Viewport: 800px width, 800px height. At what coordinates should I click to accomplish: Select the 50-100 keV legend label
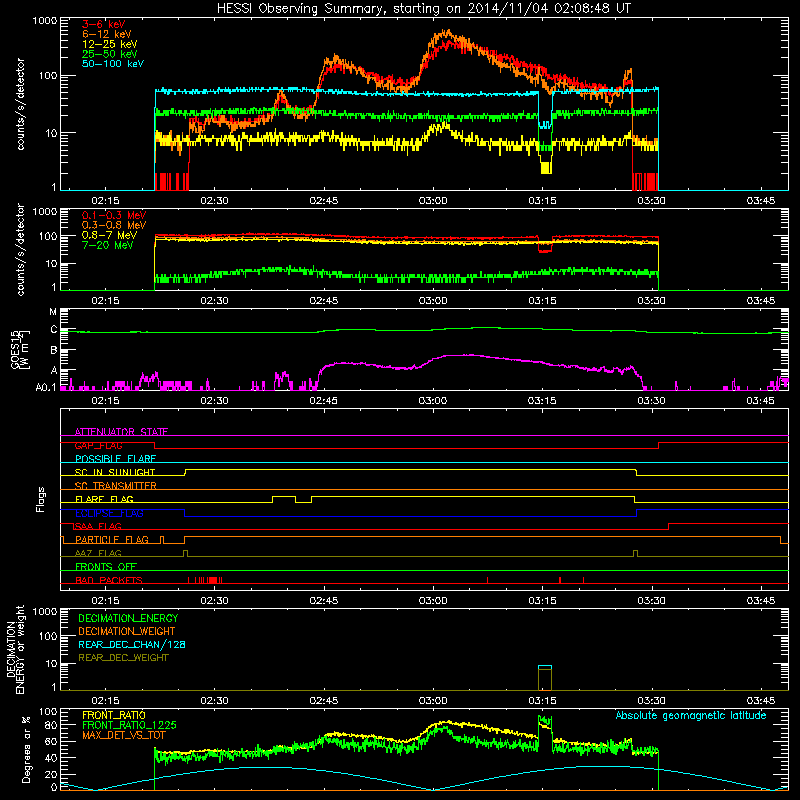point(113,64)
